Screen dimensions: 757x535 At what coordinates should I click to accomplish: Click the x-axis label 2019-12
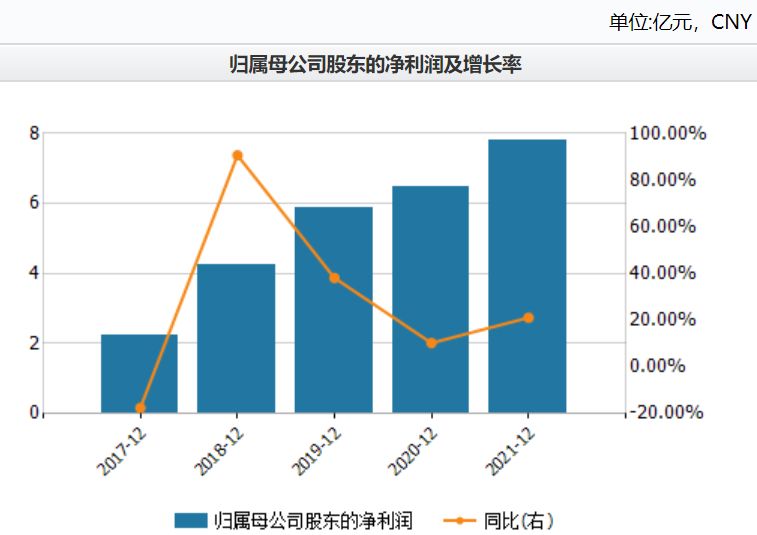316,452
